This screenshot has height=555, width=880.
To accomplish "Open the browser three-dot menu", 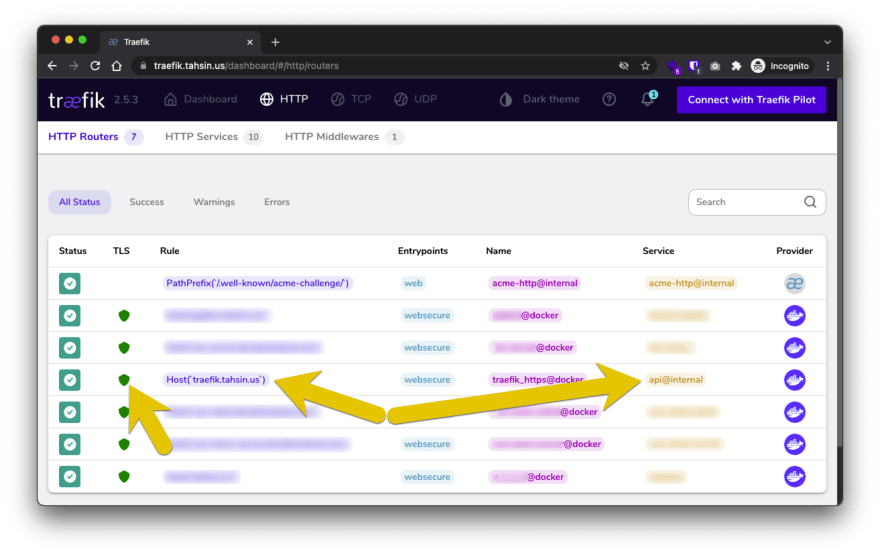I will pos(828,66).
